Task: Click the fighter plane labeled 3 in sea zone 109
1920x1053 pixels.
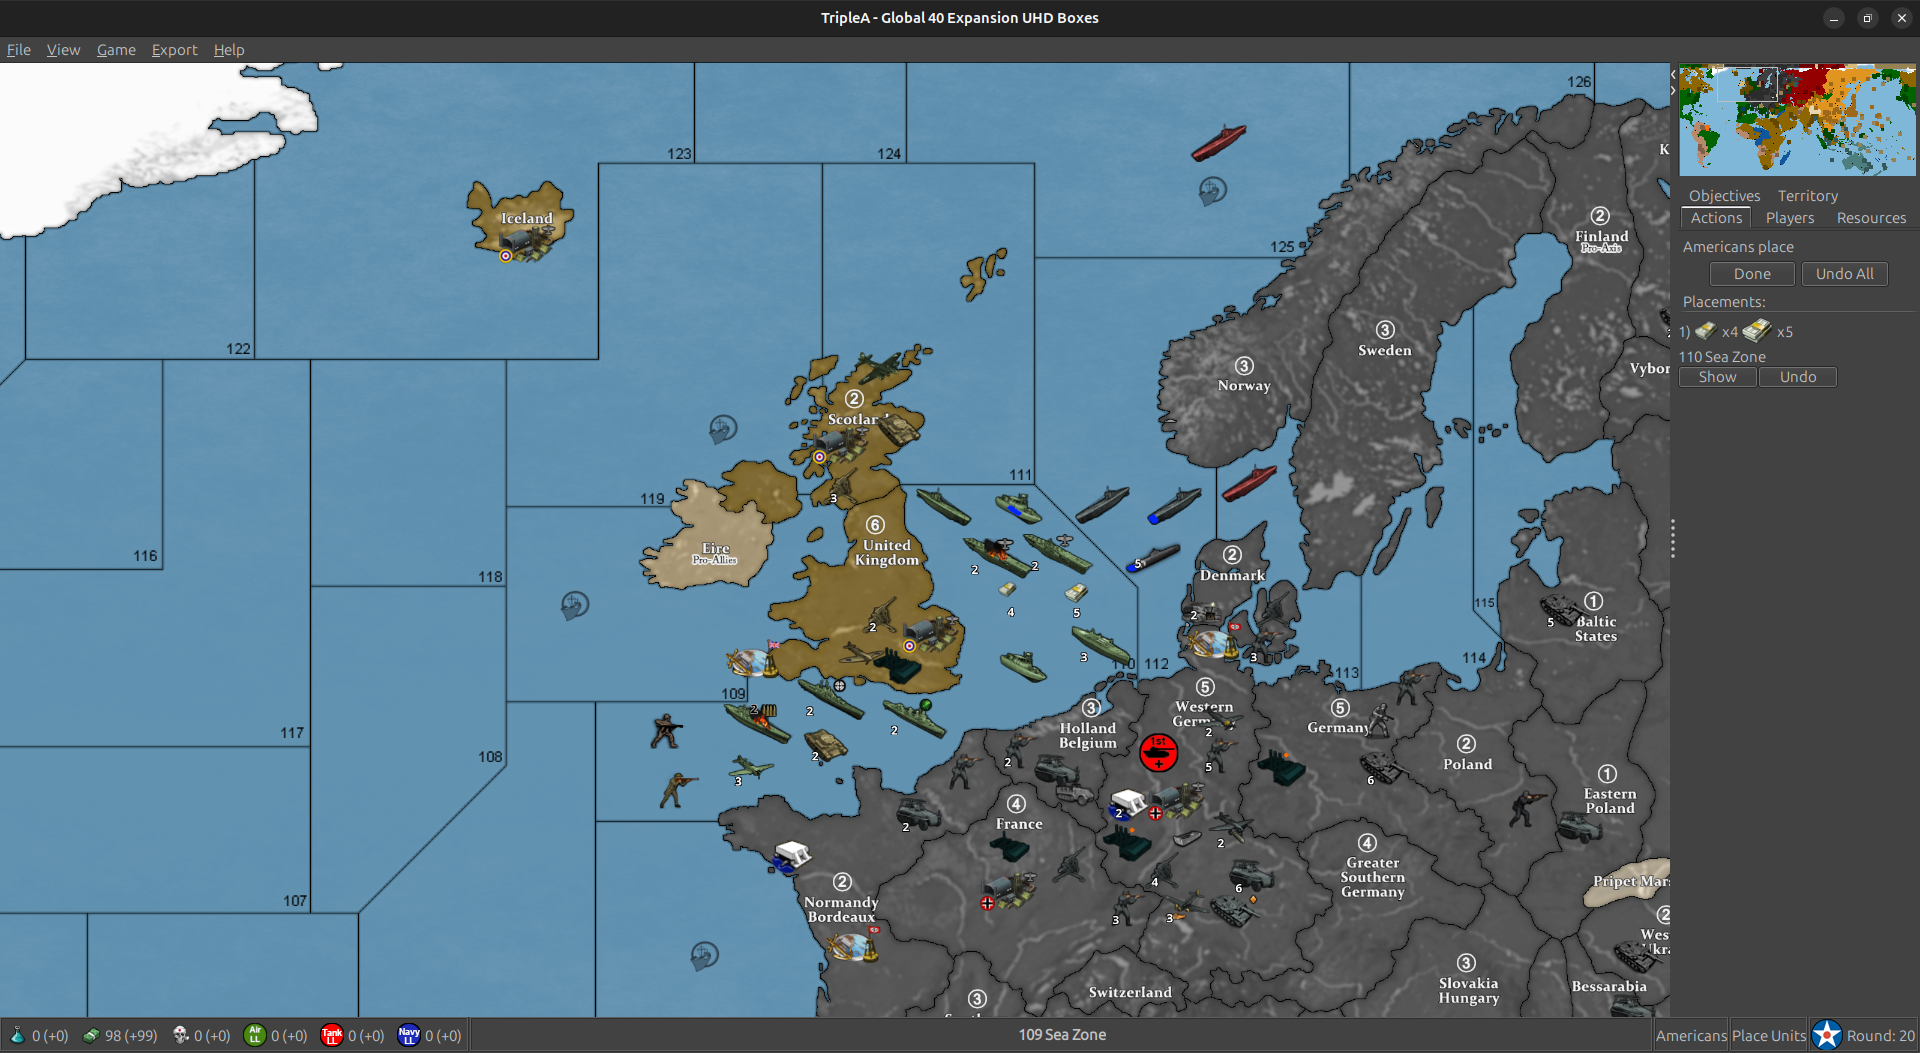Action: (750, 767)
